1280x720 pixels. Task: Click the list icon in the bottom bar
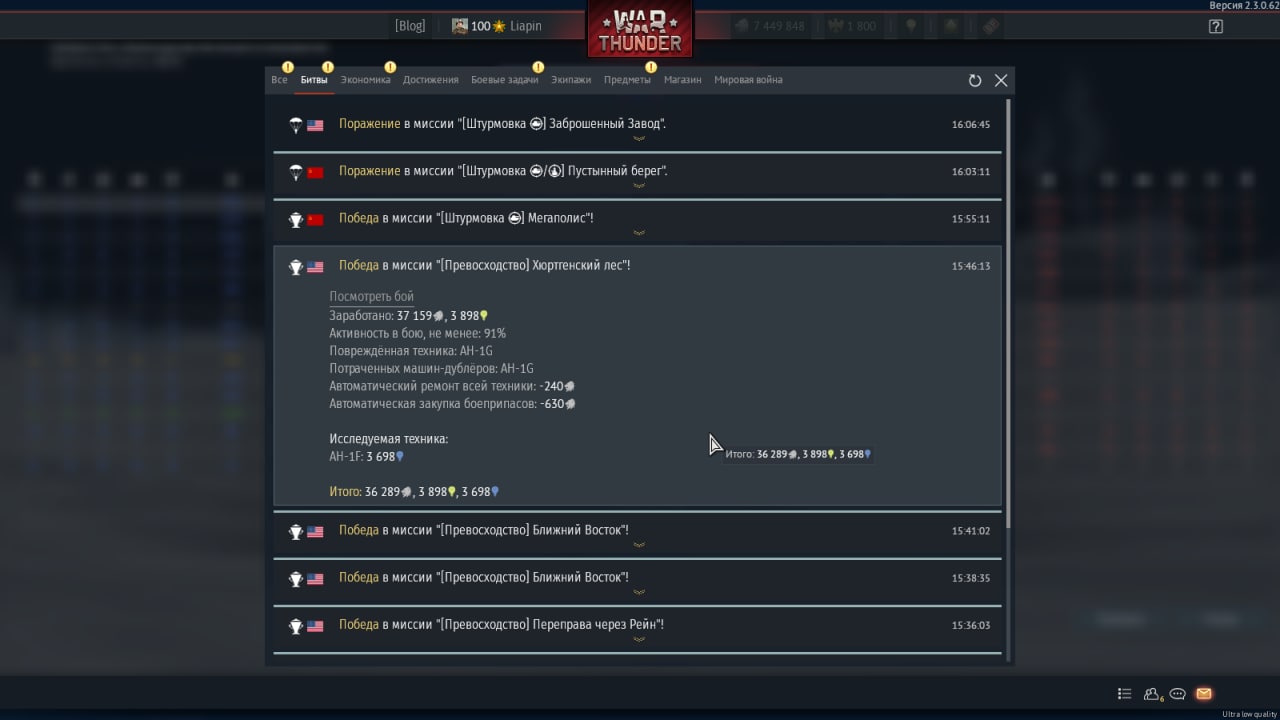1125,694
